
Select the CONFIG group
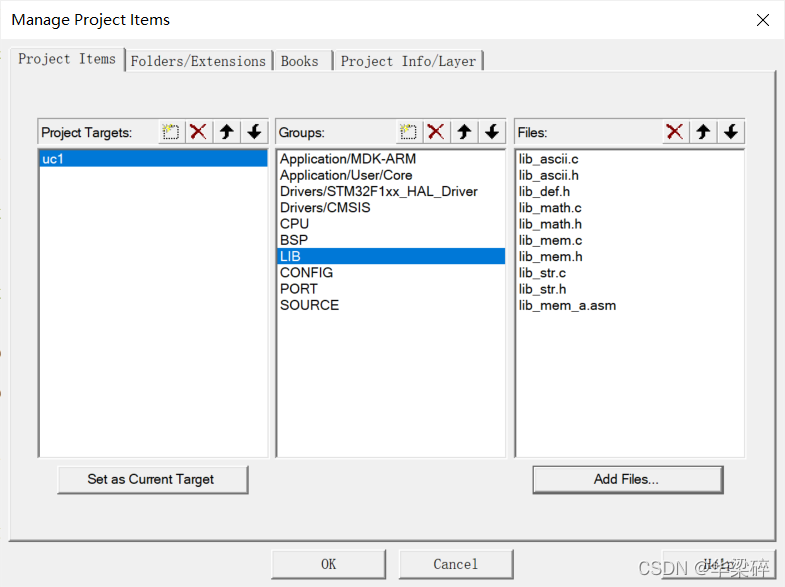(390, 272)
